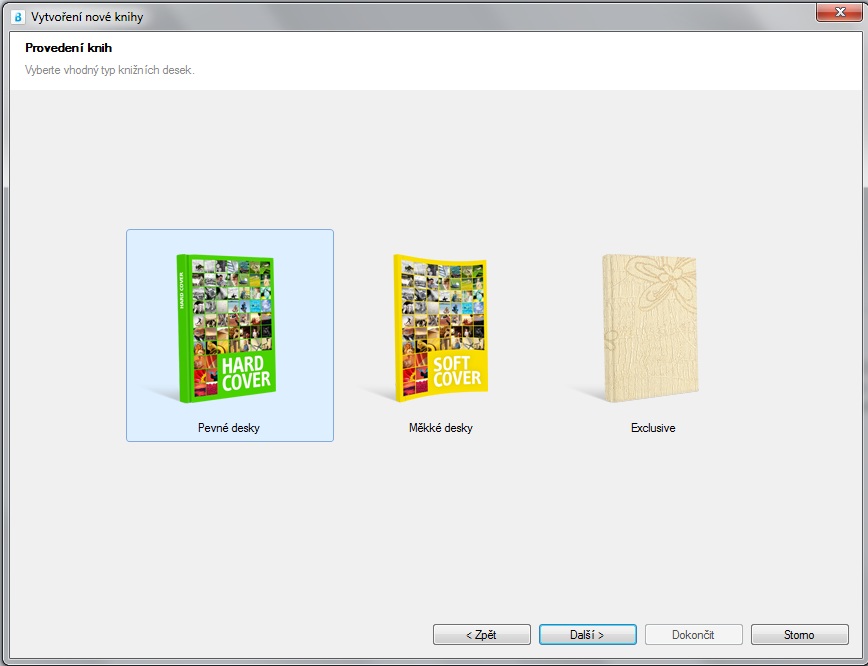
Task: Pick the beige Exclusive book cover image
Action: (x=650, y=328)
